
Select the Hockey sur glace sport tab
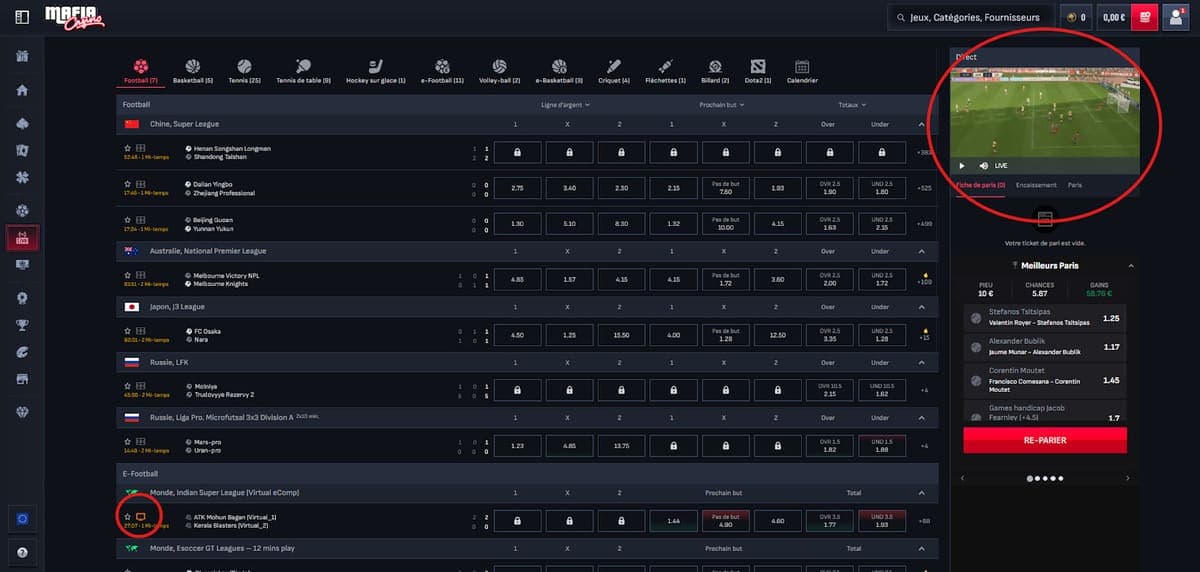375,71
